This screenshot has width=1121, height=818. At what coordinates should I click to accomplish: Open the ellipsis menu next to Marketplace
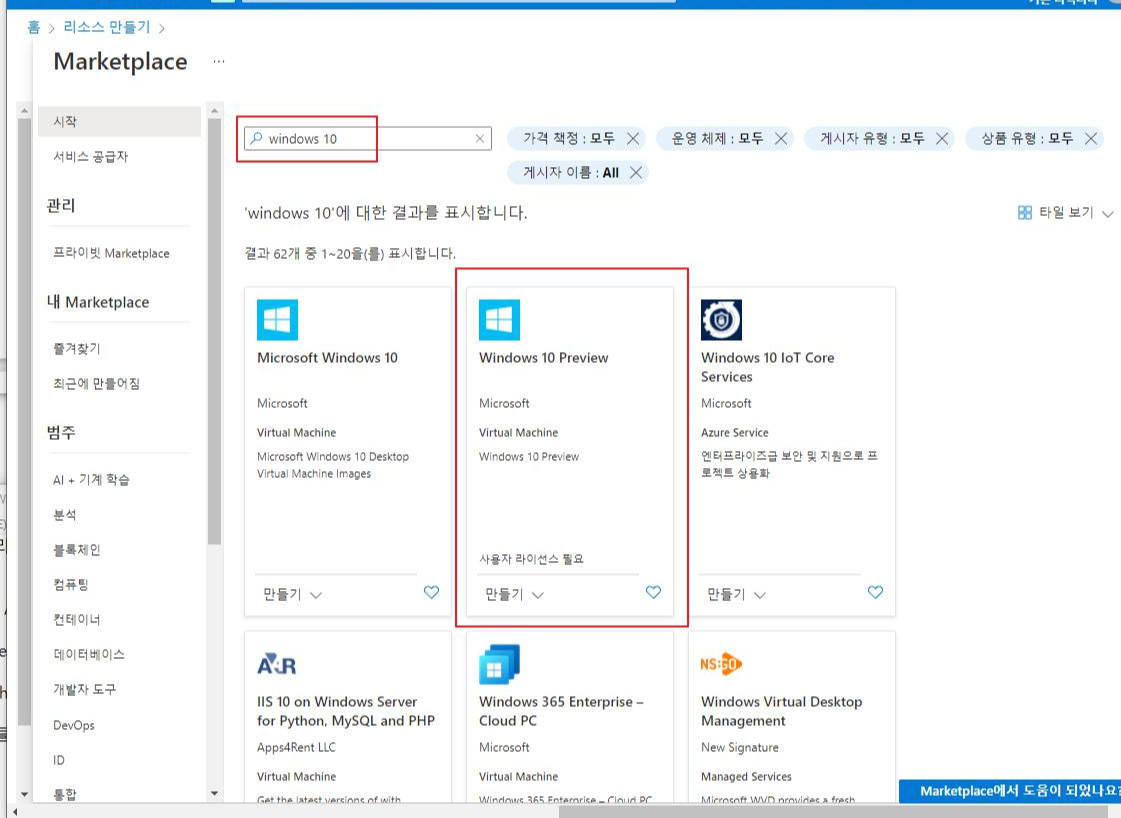pos(219,61)
